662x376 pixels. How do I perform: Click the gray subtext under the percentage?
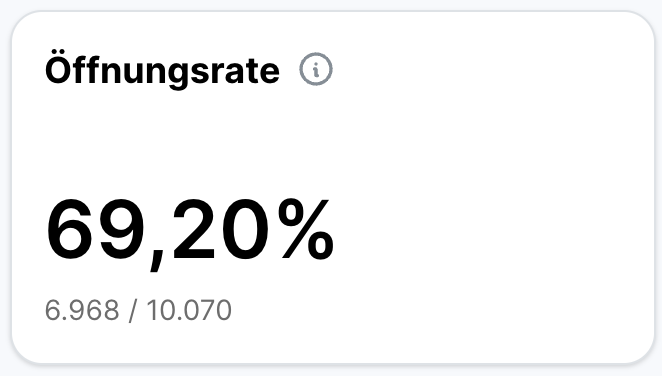138,310
